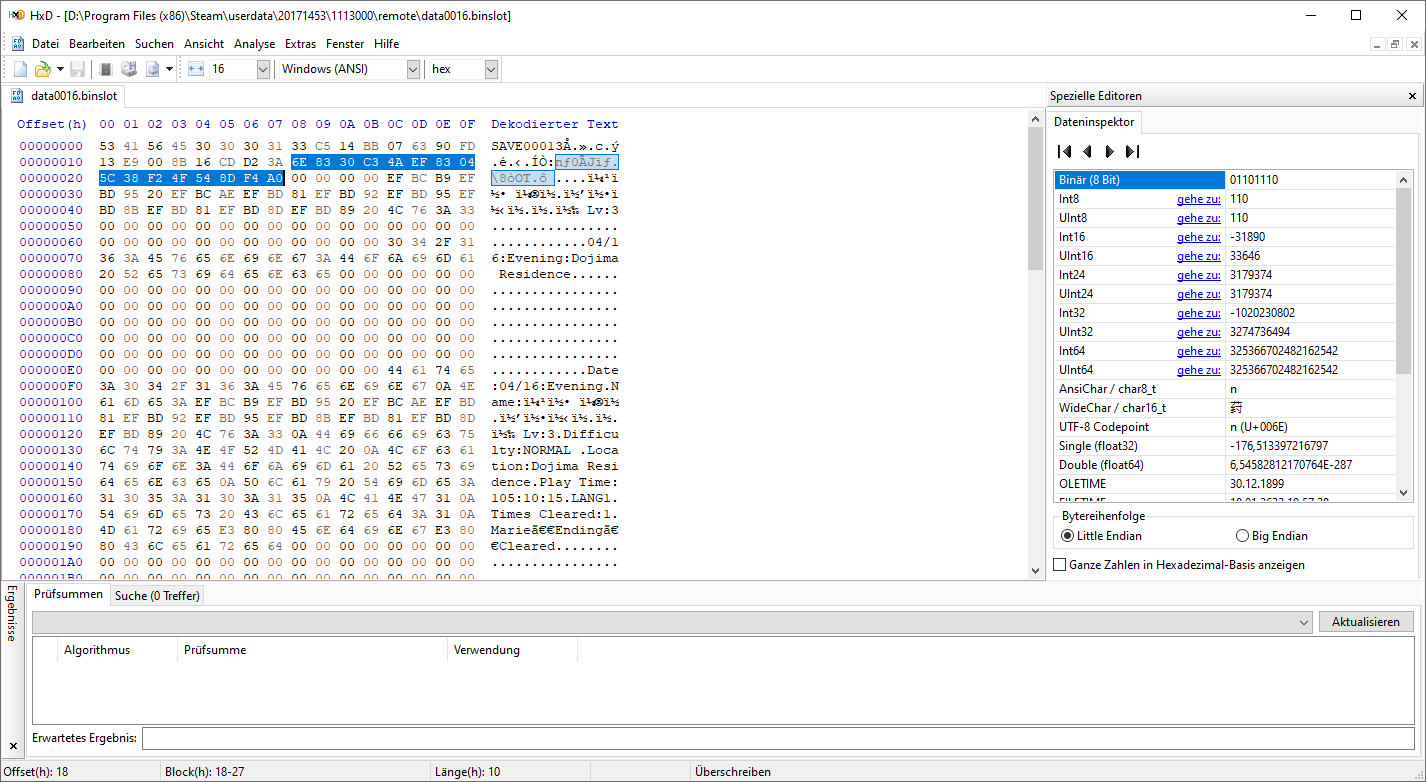Screen dimensions: 1426x782
Task: Select Big Endian byte order
Action: pos(1272,535)
